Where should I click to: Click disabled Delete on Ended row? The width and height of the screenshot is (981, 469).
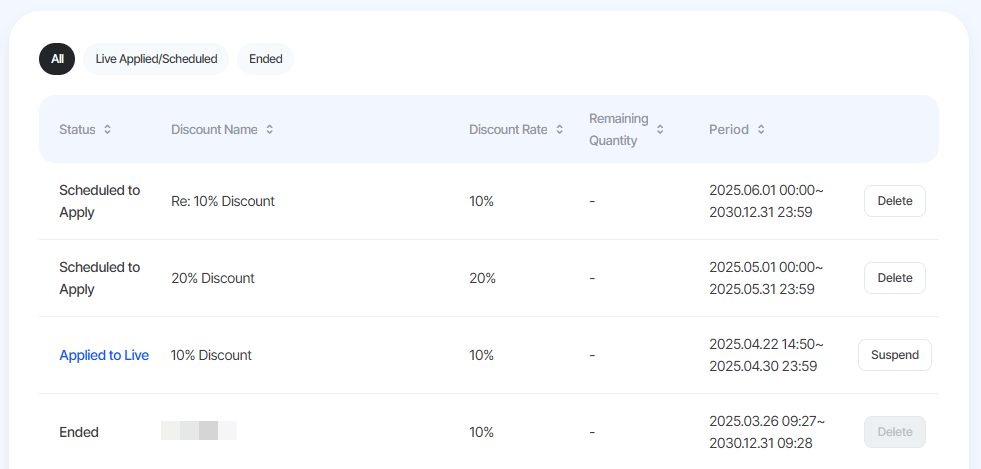pos(895,432)
